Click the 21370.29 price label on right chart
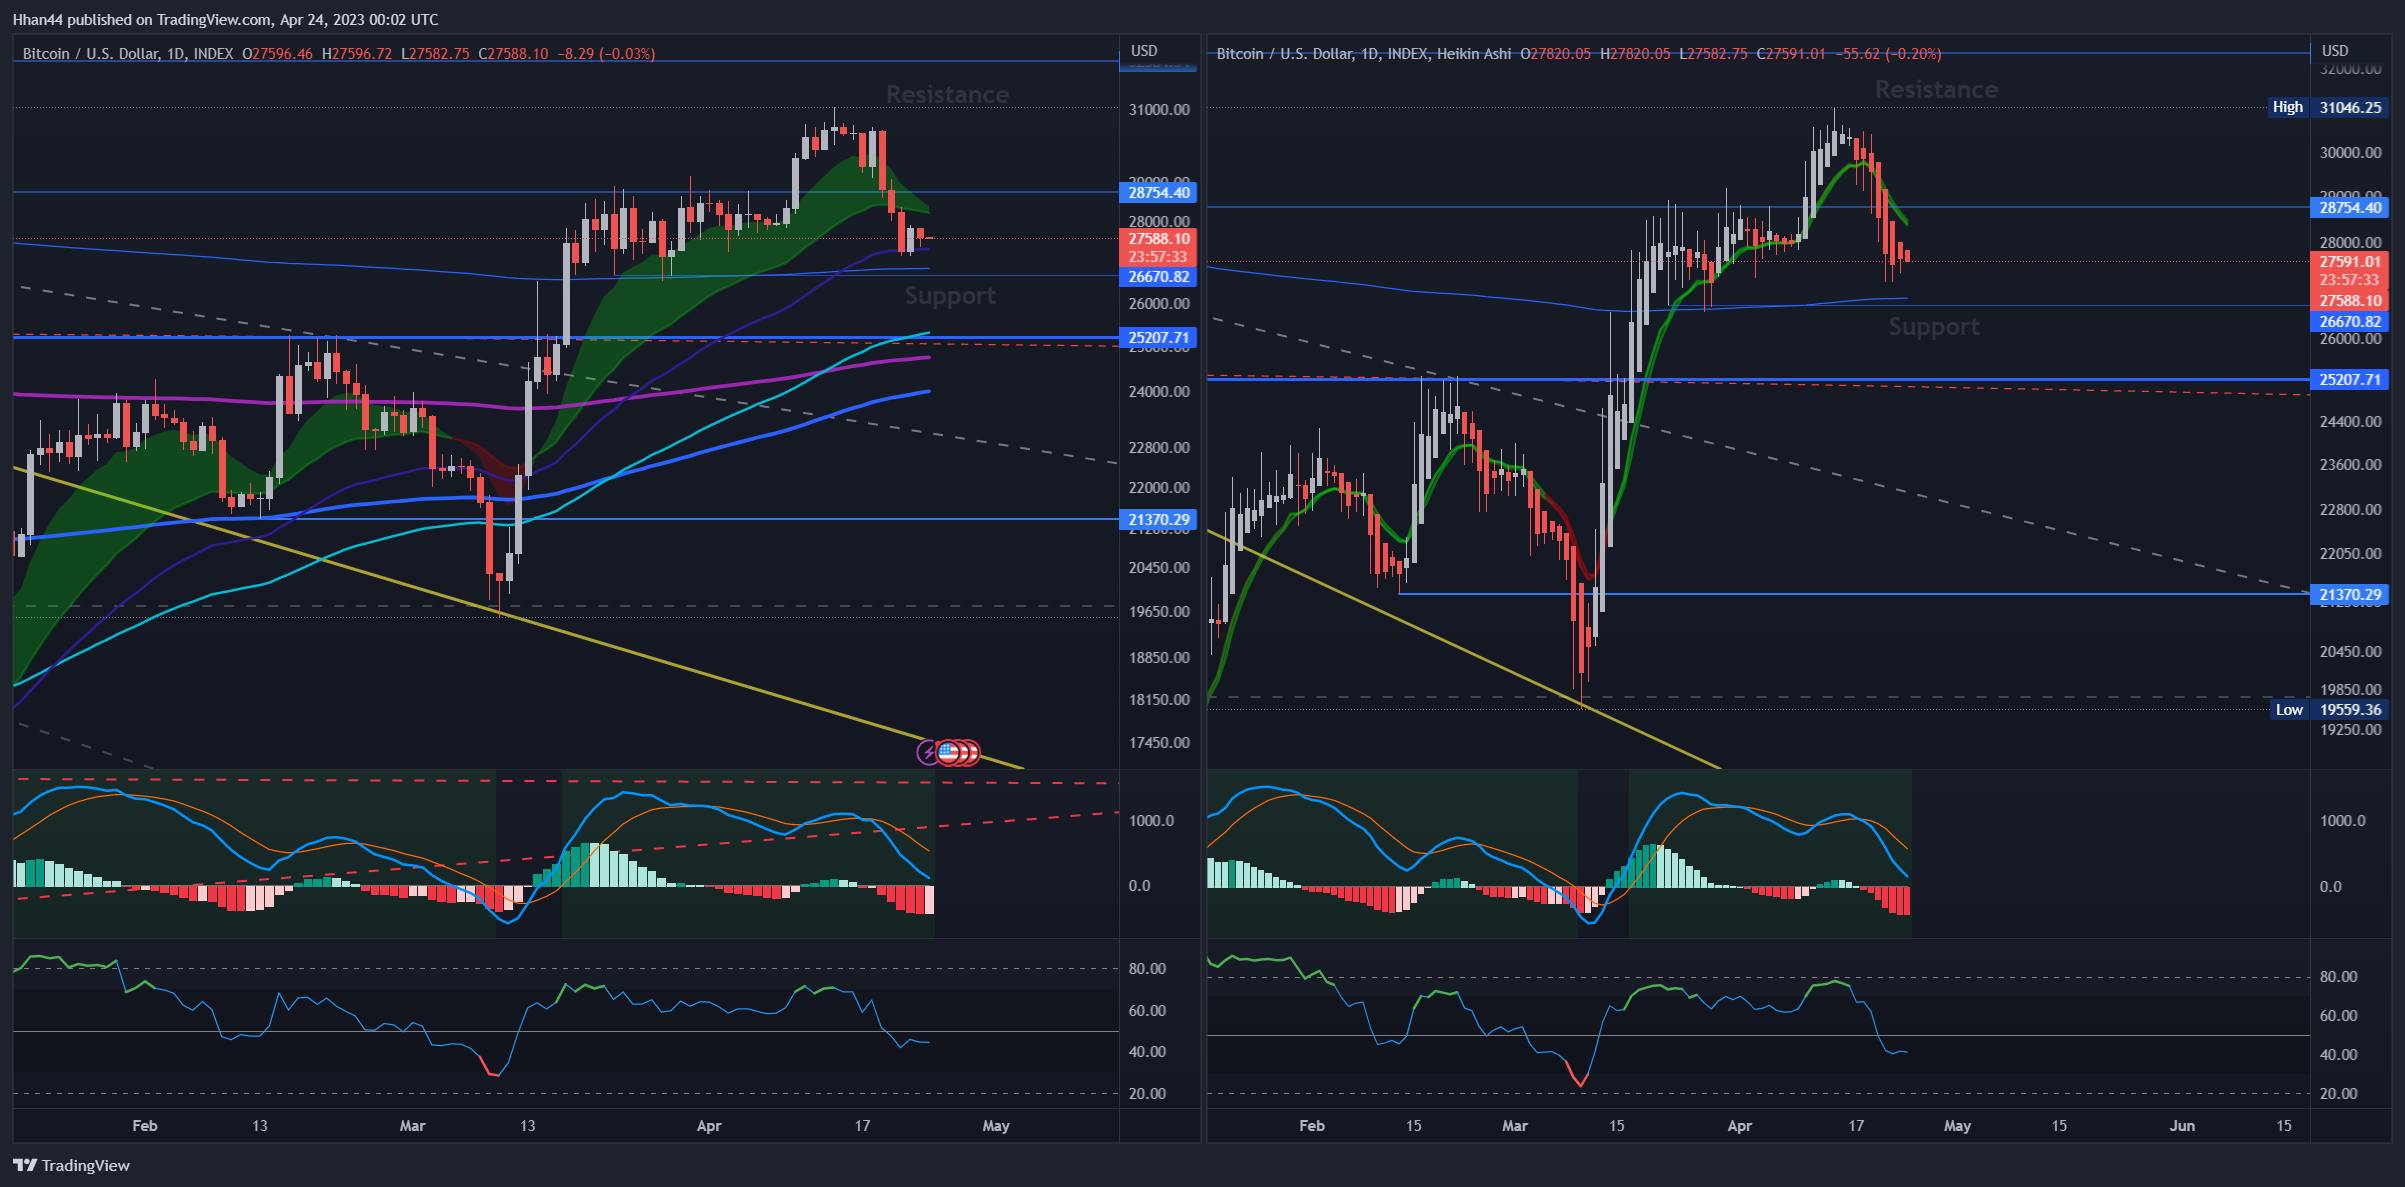Screen dimensions: 2405x1187 click(x=2350, y=595)
